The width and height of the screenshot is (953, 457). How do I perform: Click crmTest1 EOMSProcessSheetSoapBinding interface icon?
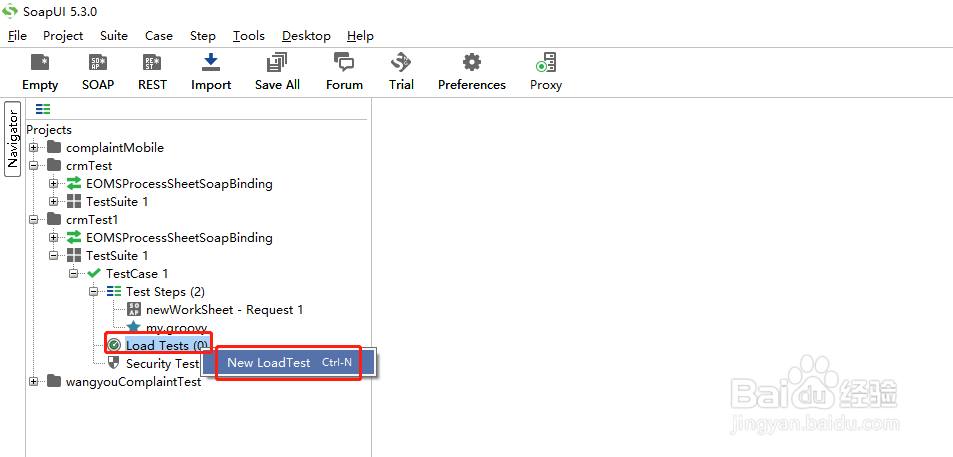click(x=74, y=237)
